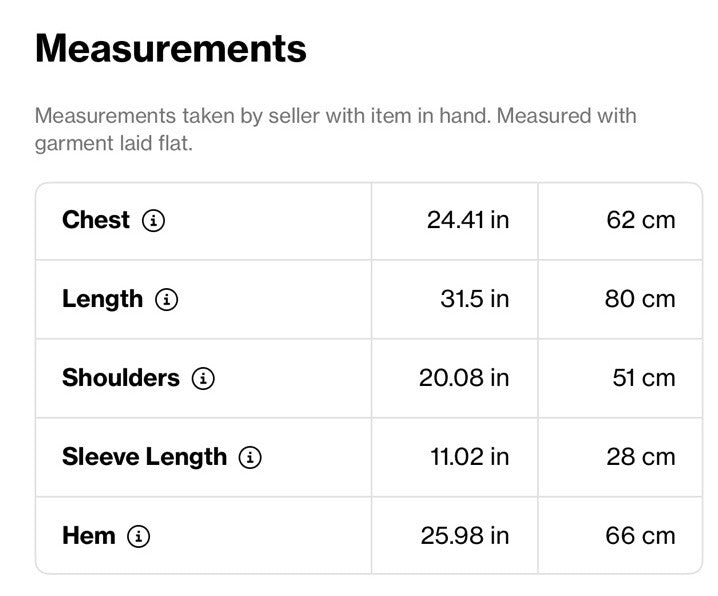Select the Shoulders label text

(x=121, y=378)
